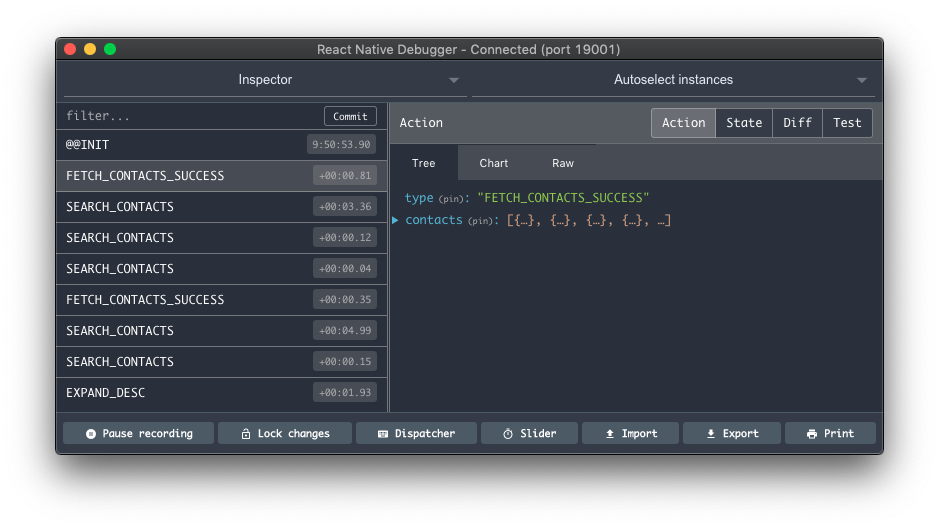
Task: Expand the contacts array node
Action: (x=396, y=220)
